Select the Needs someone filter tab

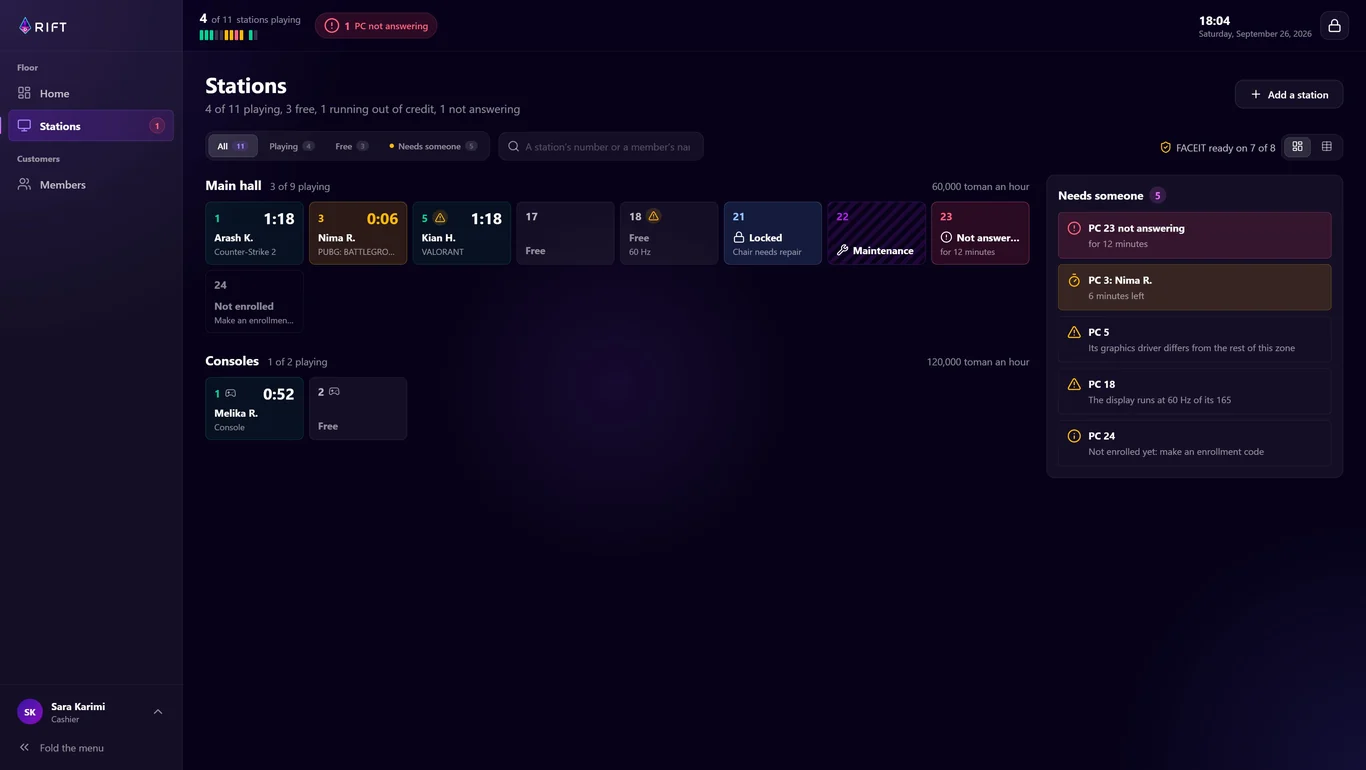click(433, 146)
